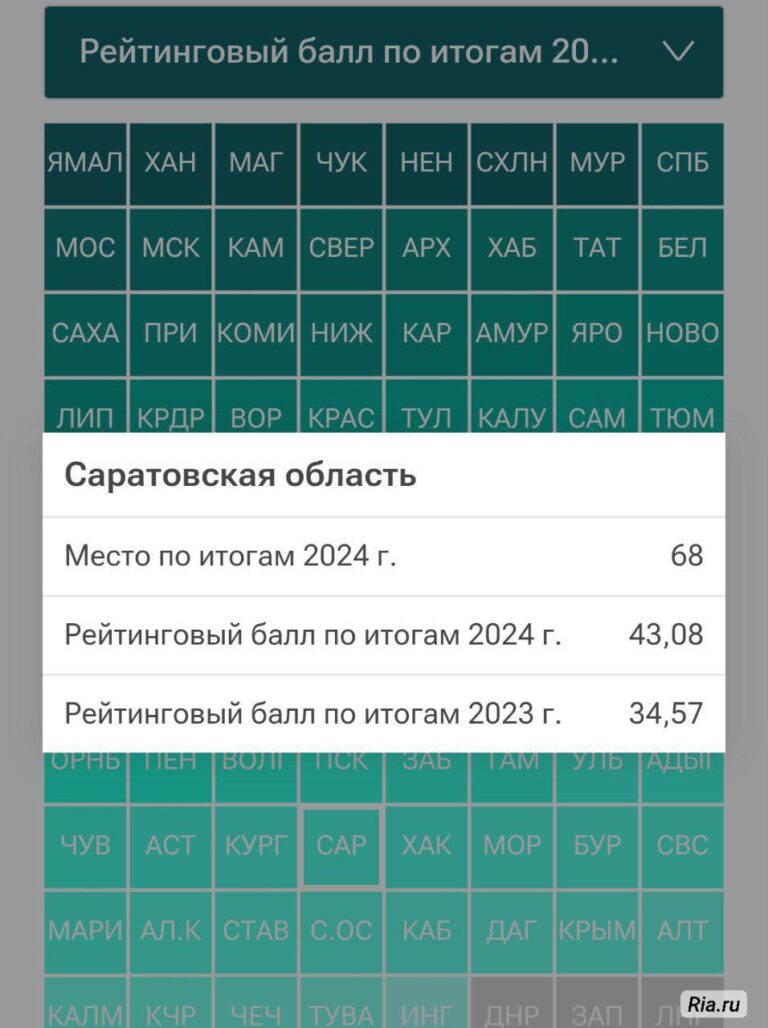Image resolution: width=768 pixels, height=1028 pixels.
Task: Click the САХА region tile
Action: pyautogui.click(x=85, y=333)
